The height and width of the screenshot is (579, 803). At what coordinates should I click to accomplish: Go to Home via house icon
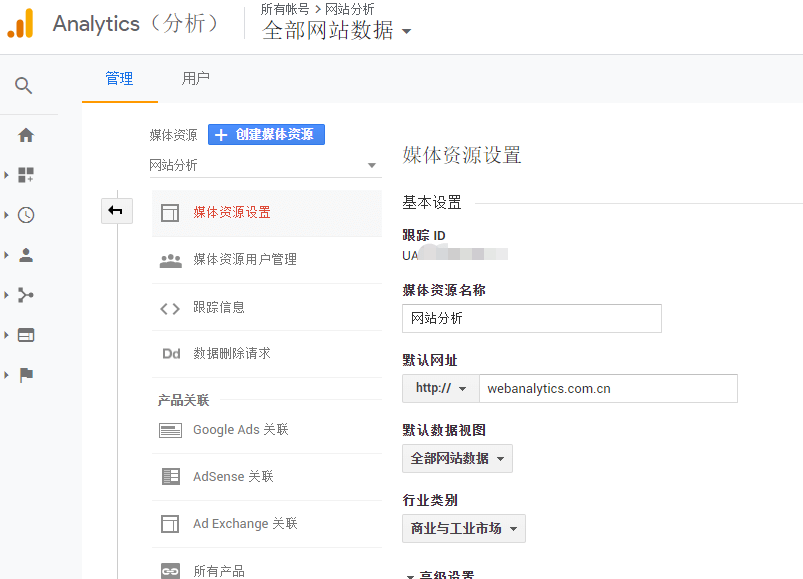click(x=26, y=135)
